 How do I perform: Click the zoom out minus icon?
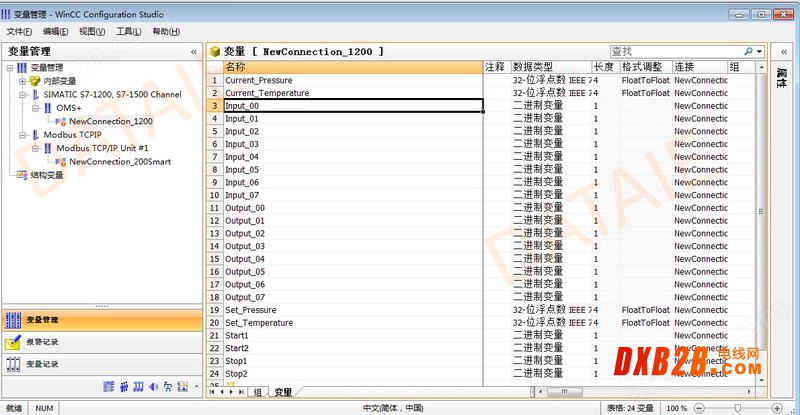pos(699,408)
